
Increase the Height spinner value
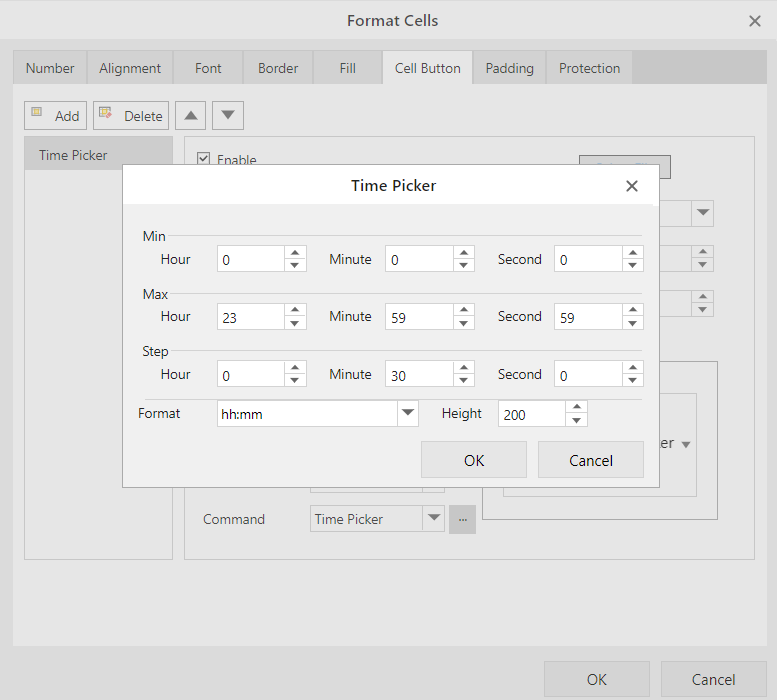point(576,407)
